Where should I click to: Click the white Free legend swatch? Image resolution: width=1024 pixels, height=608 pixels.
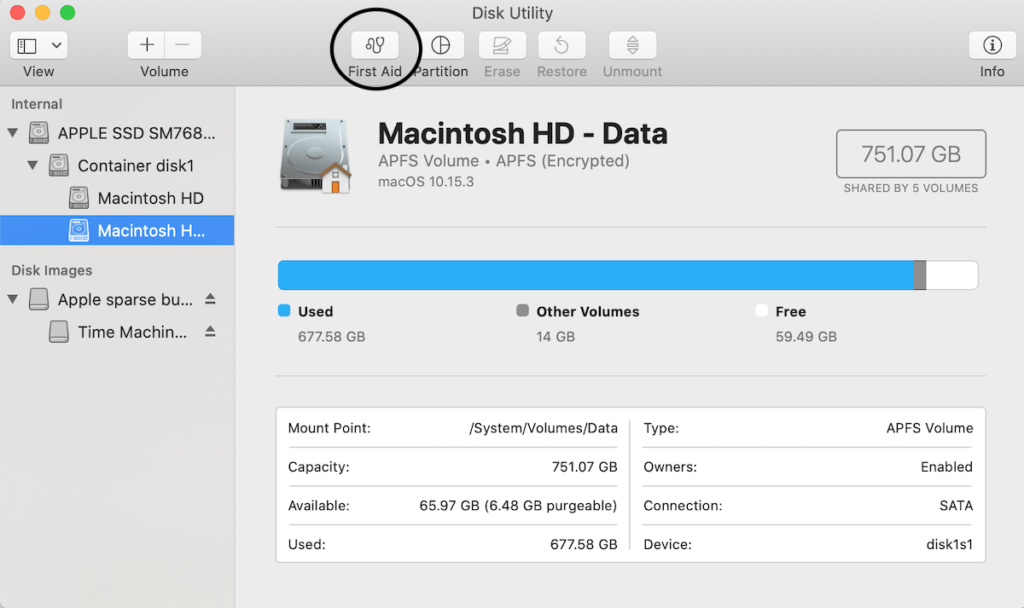tap(761, 310)
